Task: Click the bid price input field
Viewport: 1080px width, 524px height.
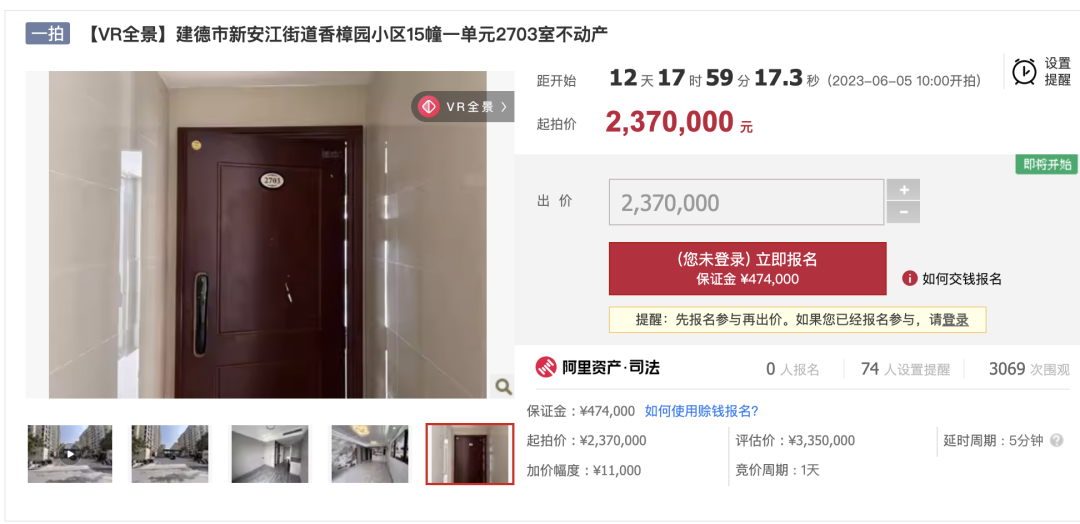Action: coord(746,202)
